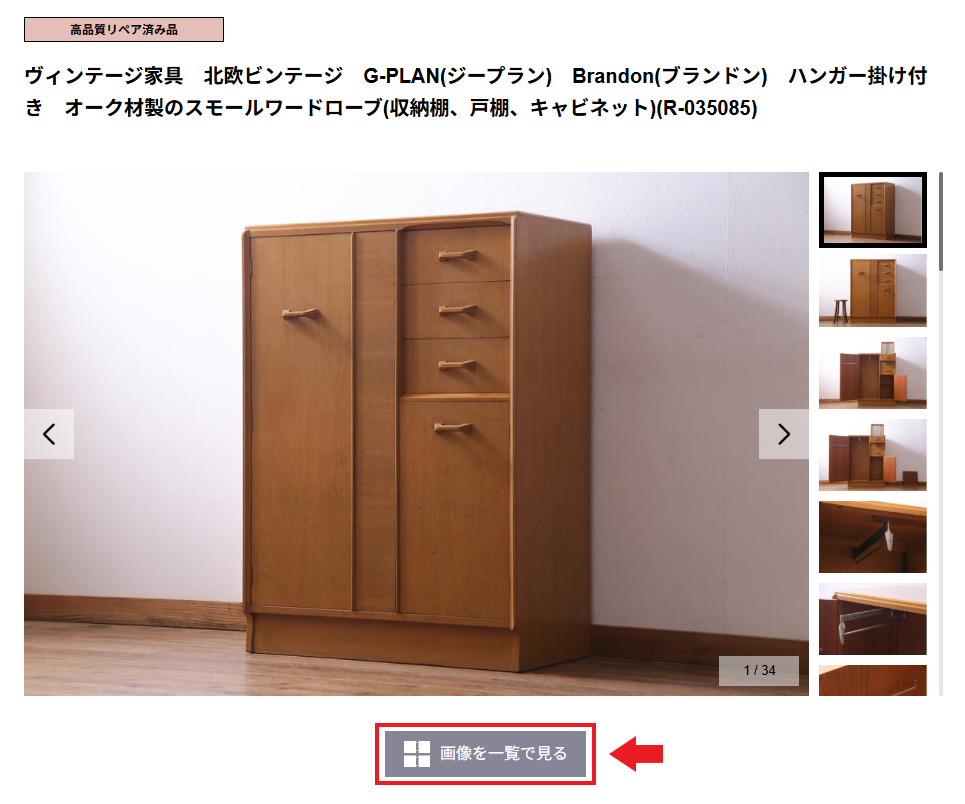
Task: Click the G-PLAN Brandon product title
Action: click(x=476, y=92)
